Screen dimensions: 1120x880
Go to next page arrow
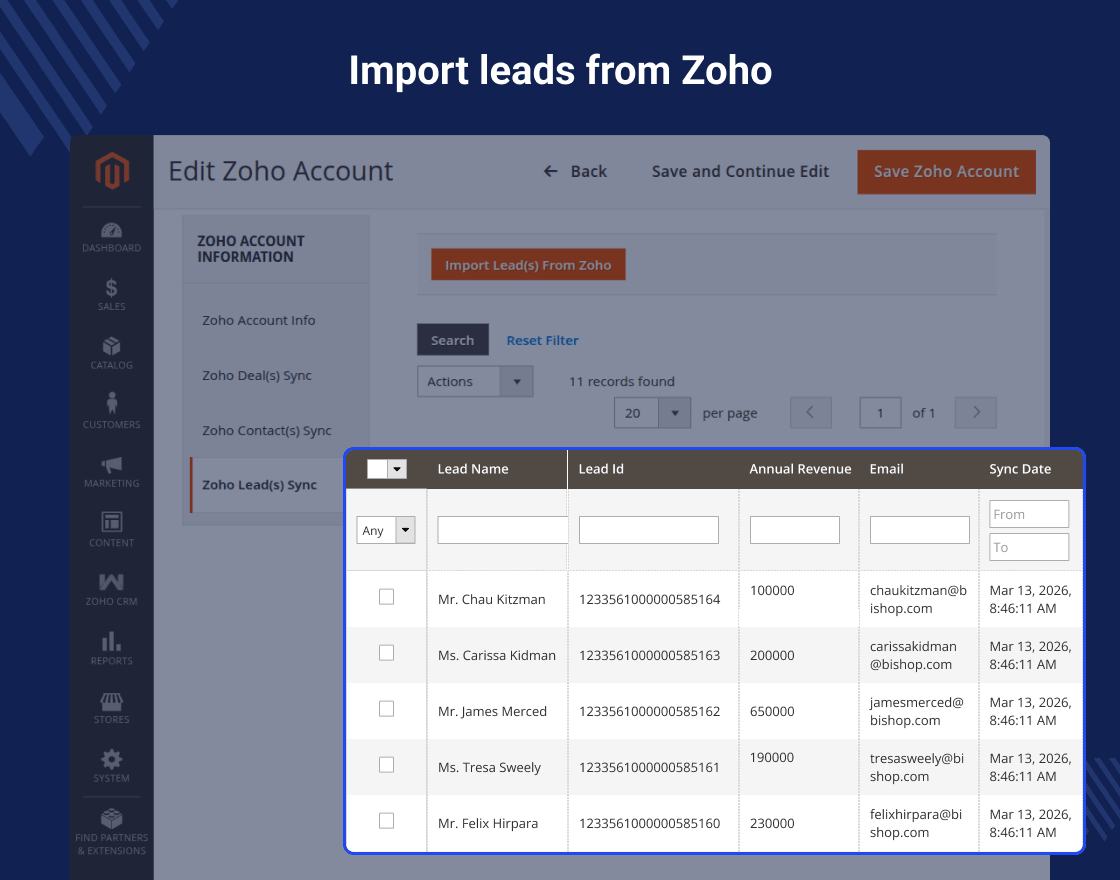[x=976, y=413]
